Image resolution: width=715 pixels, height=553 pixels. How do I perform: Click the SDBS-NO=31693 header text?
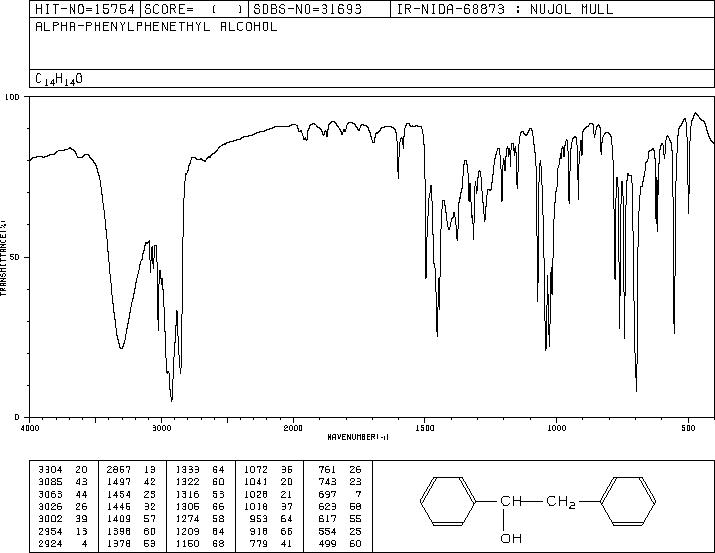tap(307, 9)
